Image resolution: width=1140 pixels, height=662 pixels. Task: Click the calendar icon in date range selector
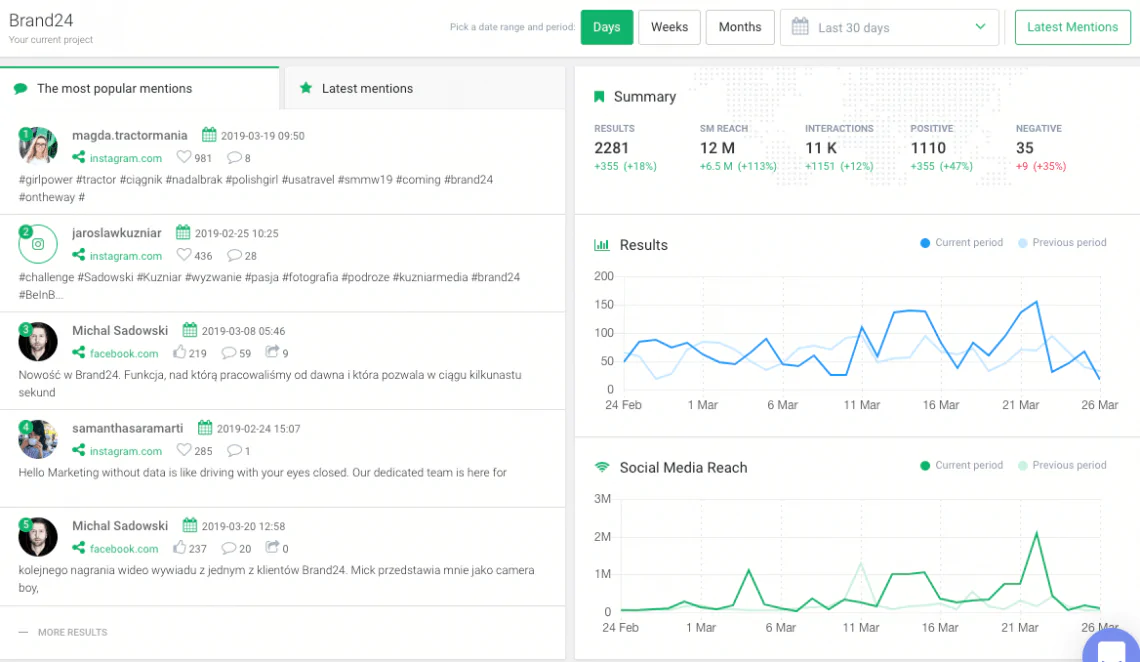click(x=800, y=27)
